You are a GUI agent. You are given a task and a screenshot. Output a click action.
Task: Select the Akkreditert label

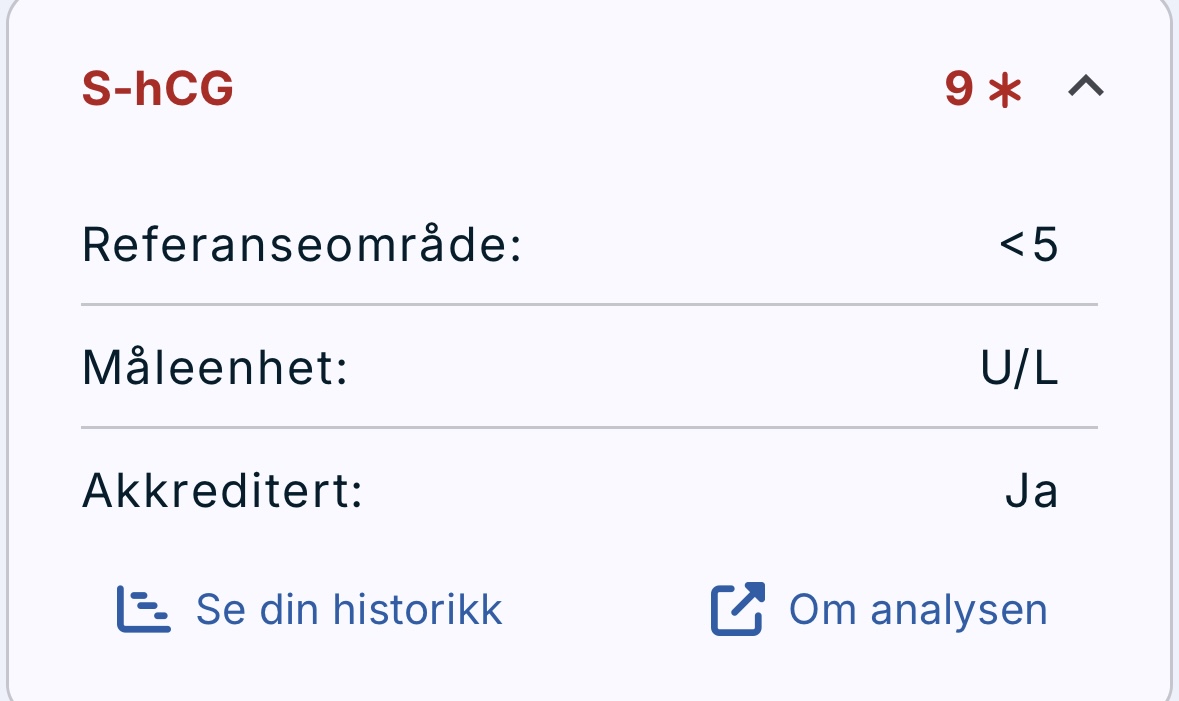coord(222,492)
